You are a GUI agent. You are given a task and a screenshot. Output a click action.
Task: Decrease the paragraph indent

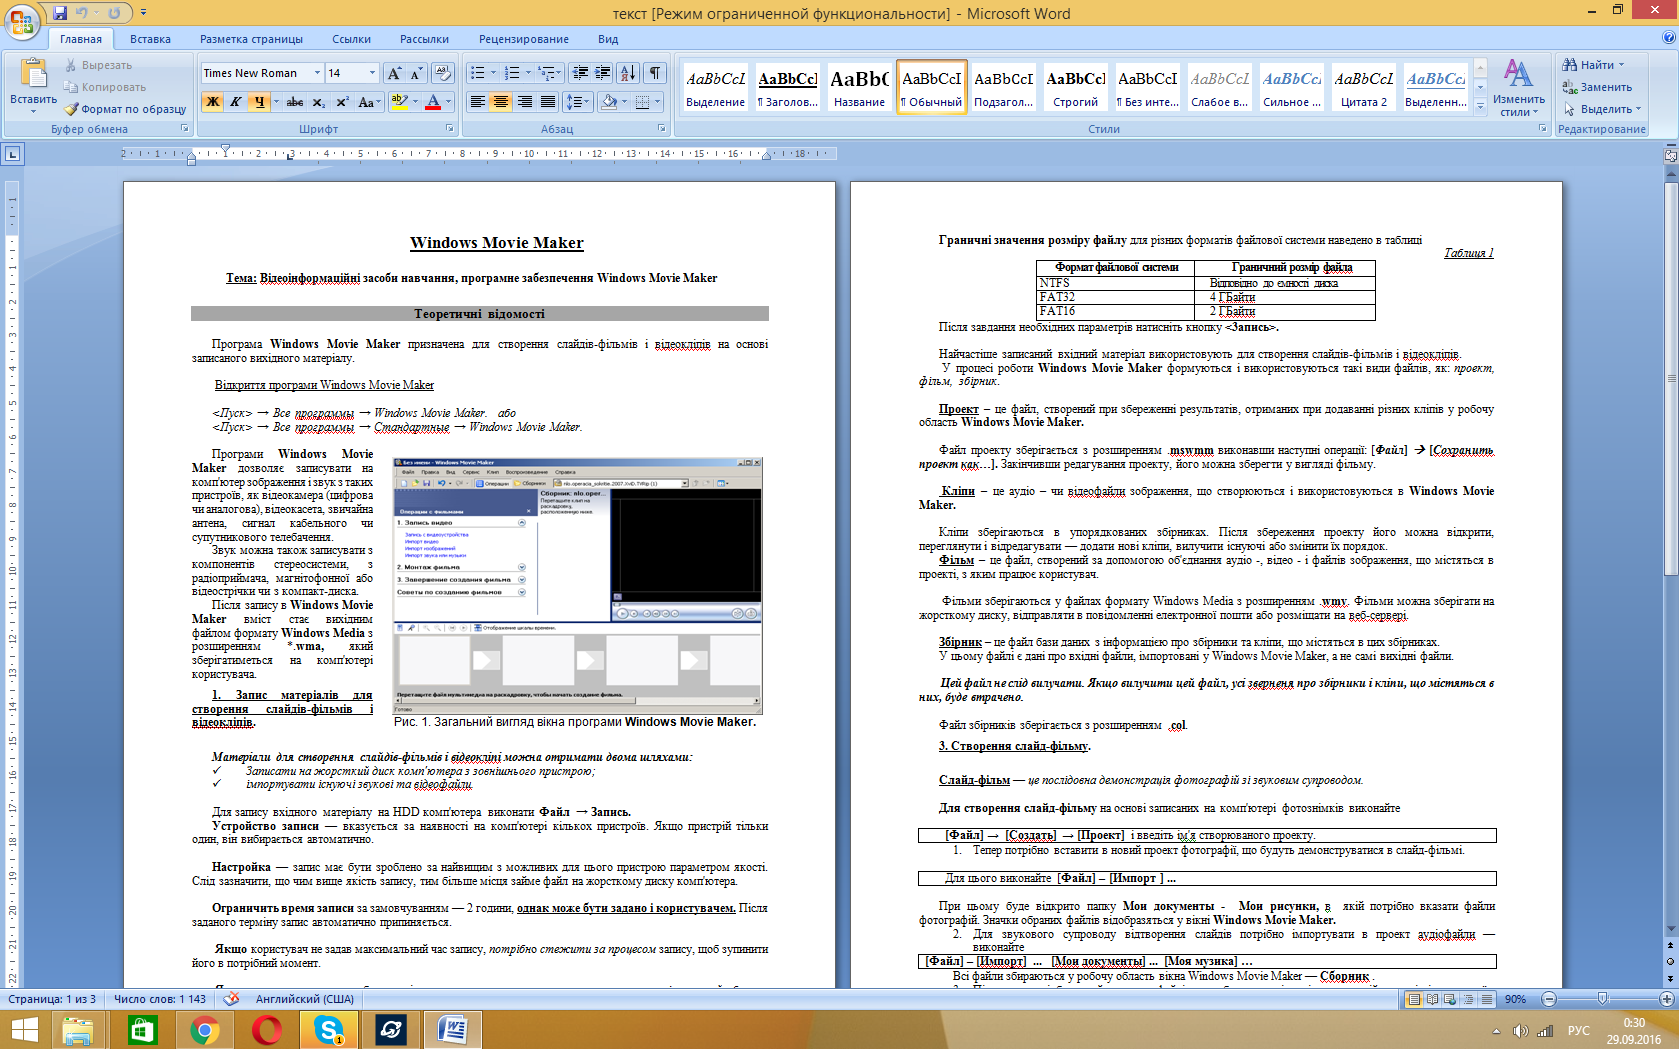(580, 73)
